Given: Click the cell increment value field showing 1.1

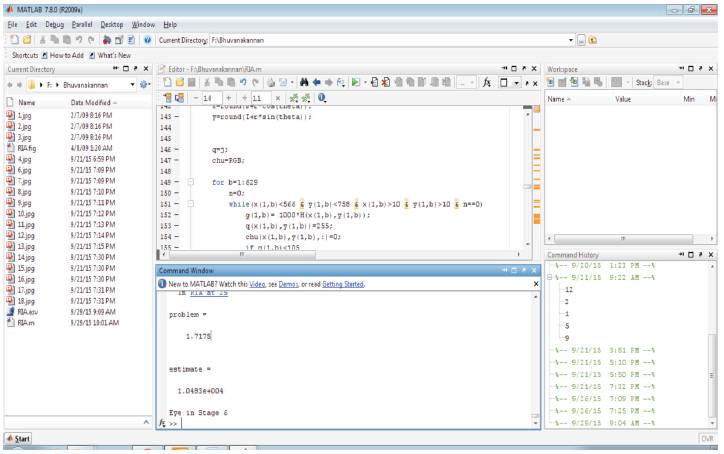Looking at the screenshot, I should click(x=261, y=98).
